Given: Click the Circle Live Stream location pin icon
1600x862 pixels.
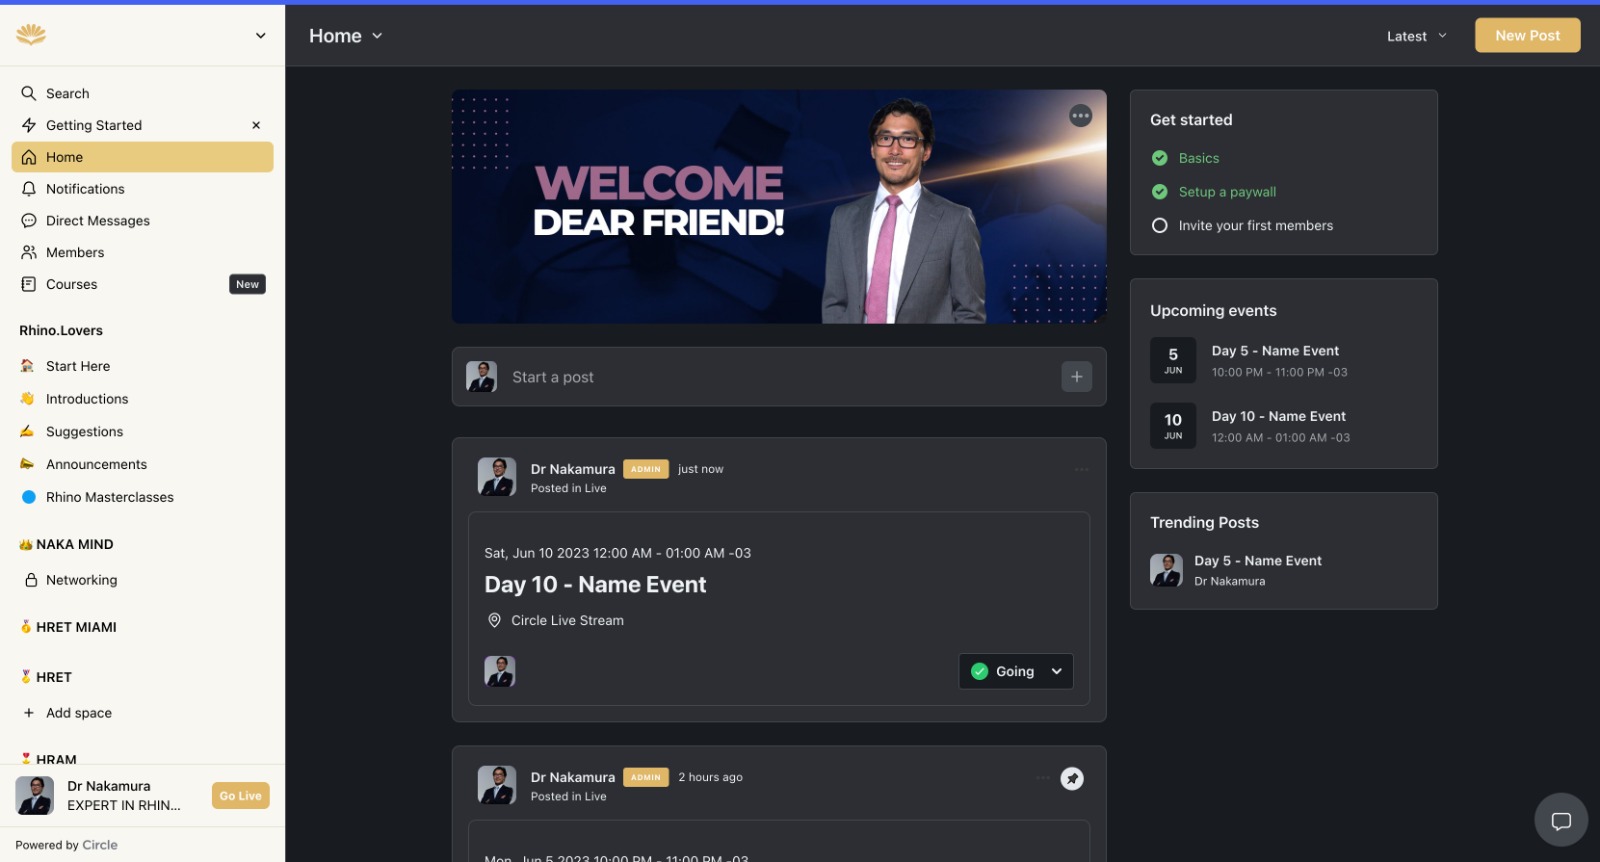Looking at the screenshot, I should (494, 621).
